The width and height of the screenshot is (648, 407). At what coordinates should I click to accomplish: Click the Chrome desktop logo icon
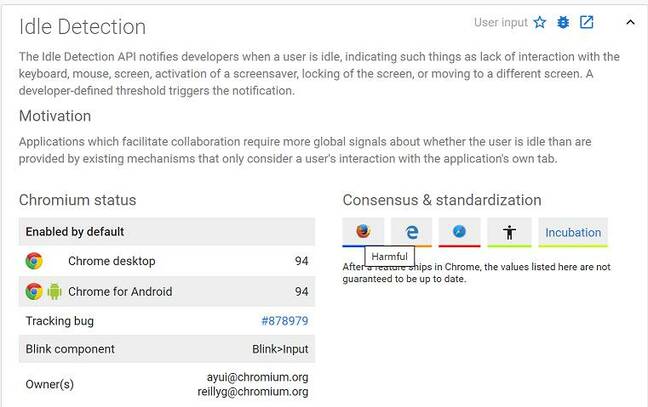pyautogui.click(x=34, y=261)
